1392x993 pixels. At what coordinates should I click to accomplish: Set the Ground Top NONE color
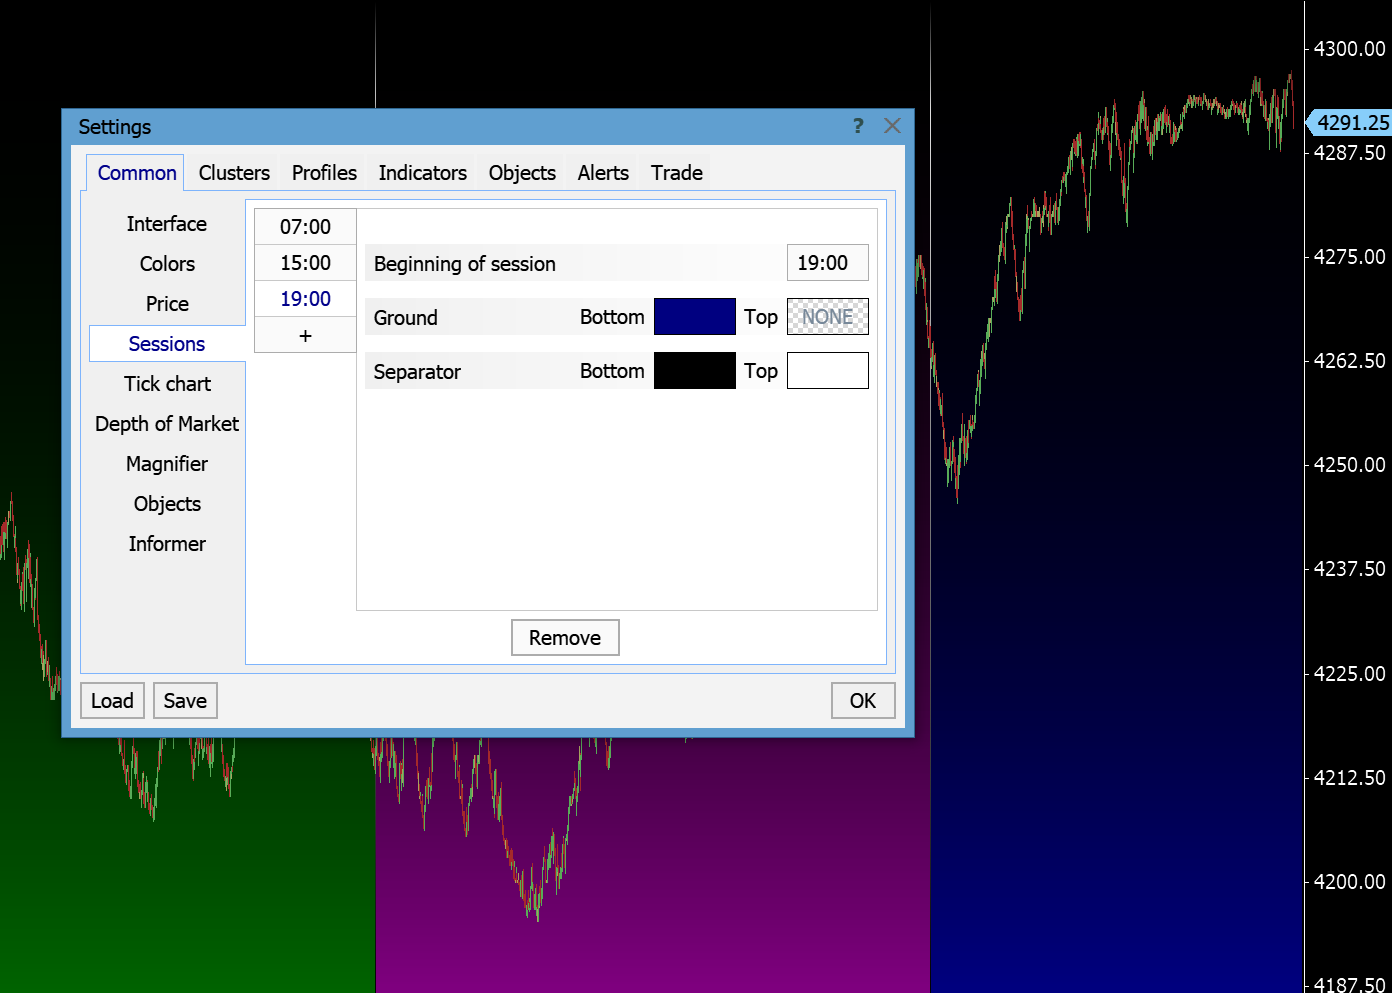coord(827,317)
